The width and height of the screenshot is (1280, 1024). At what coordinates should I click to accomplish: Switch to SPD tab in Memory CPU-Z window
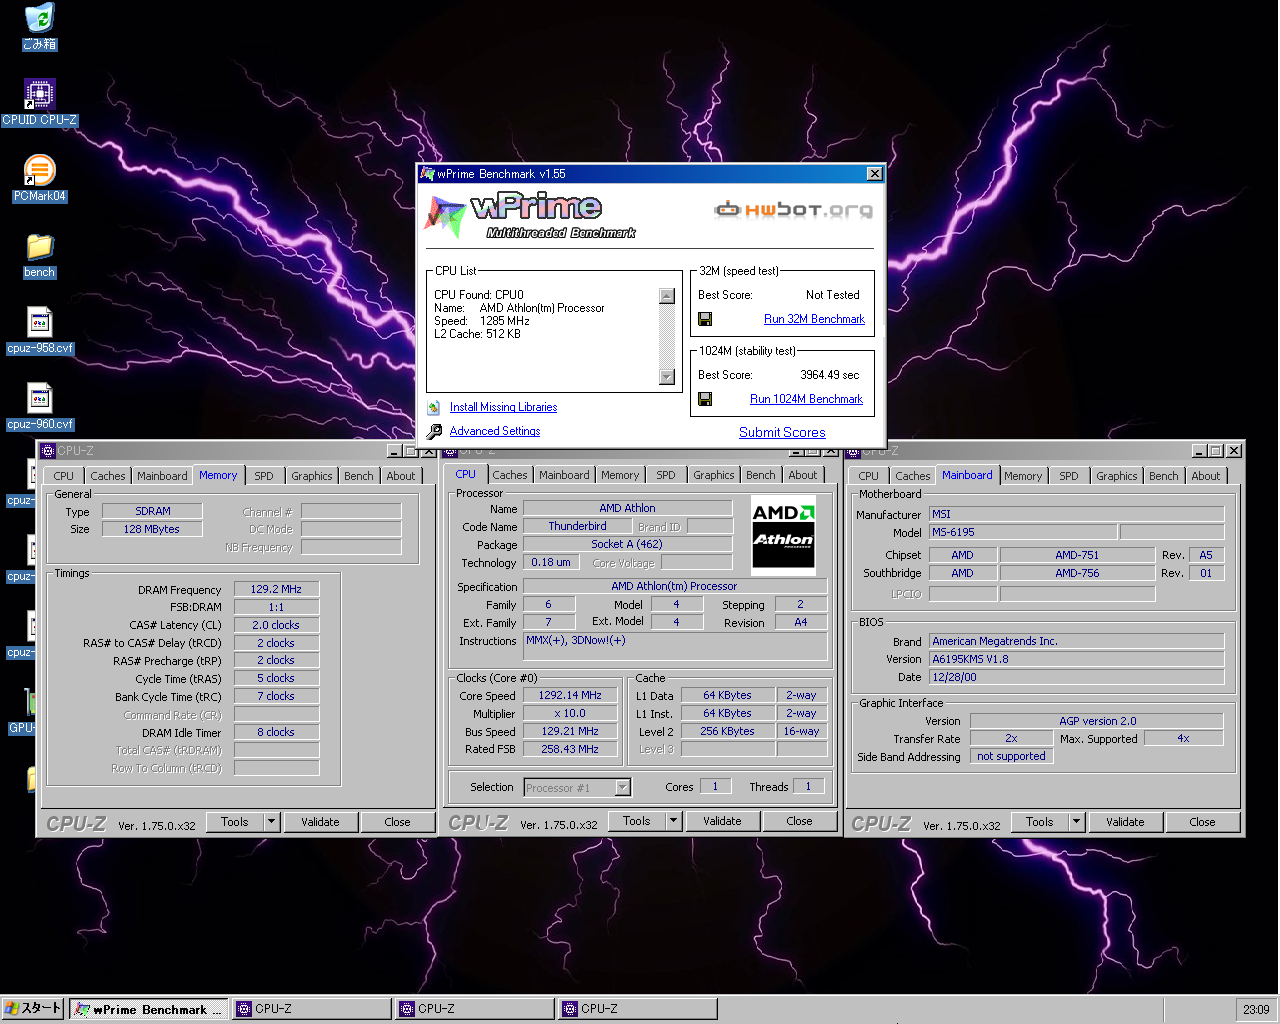[264, 476]
